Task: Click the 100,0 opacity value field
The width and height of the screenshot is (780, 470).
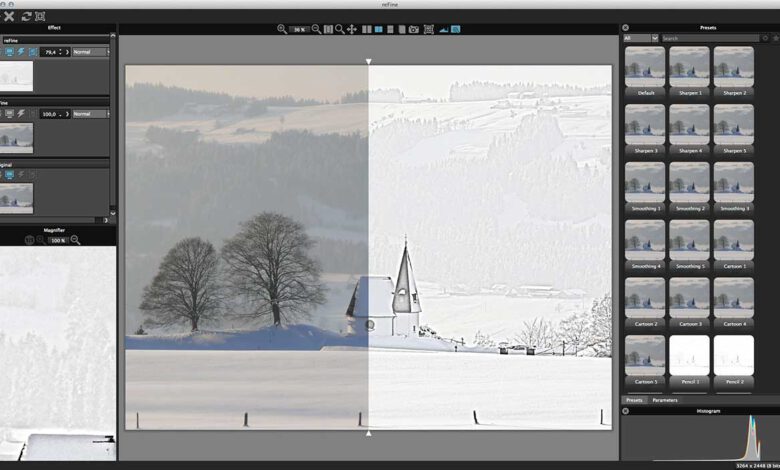Action: click(49, 114)
